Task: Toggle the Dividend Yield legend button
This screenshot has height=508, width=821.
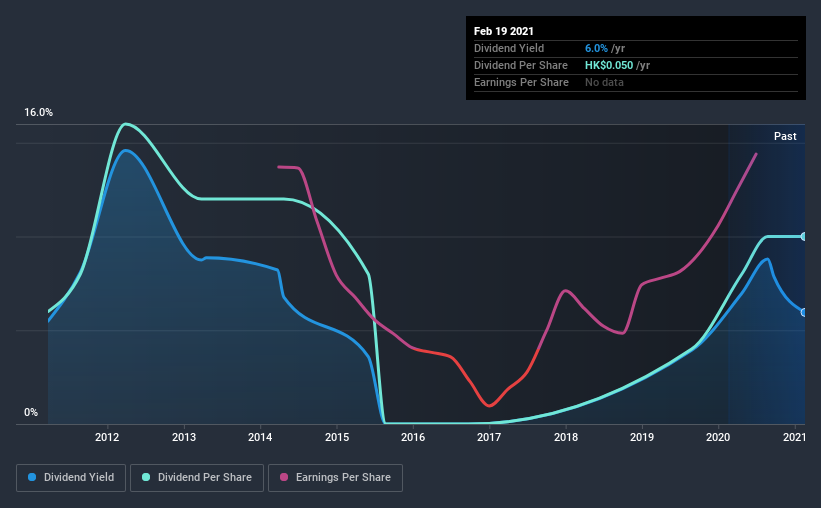Action: pyautogui.click(x=71, y=478)
